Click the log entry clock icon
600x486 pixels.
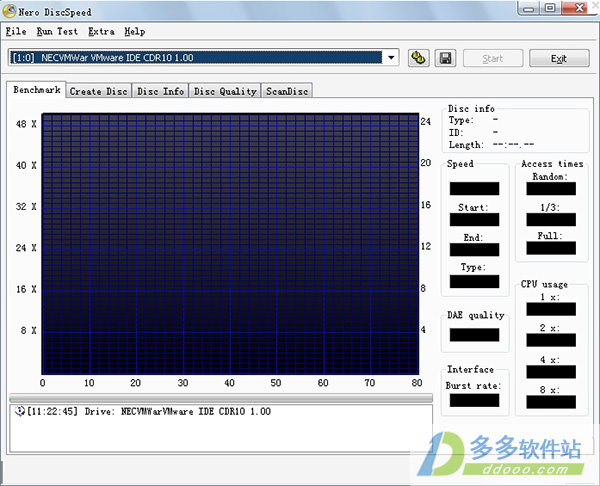pyautogui.click(x=20, y=411)
